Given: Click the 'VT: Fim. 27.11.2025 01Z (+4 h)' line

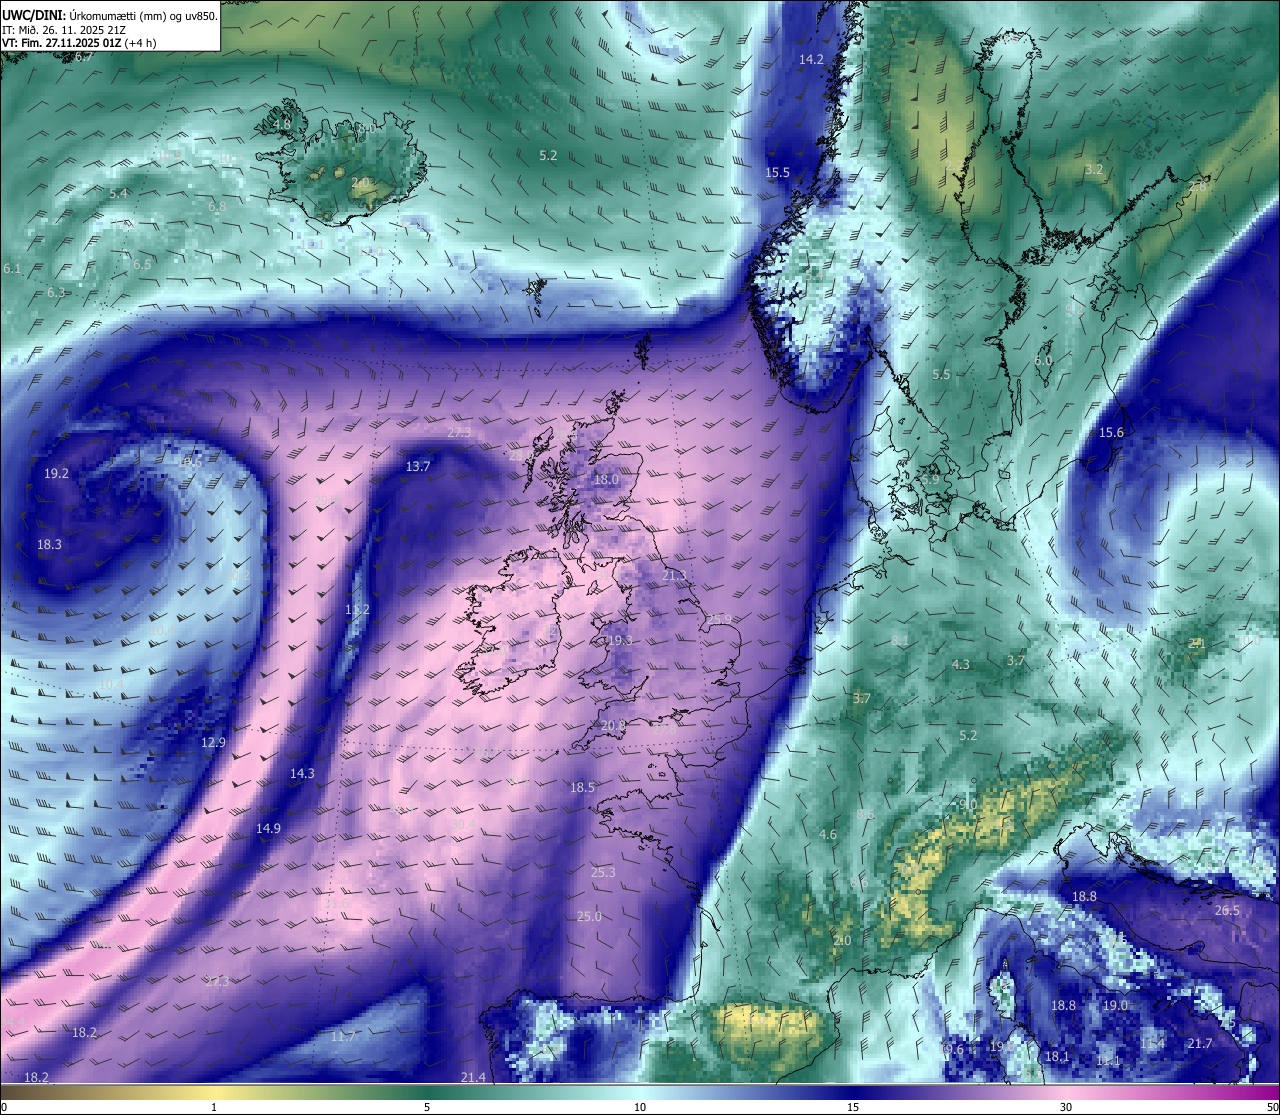Looking at the screenshot, I should click(79, 43).
